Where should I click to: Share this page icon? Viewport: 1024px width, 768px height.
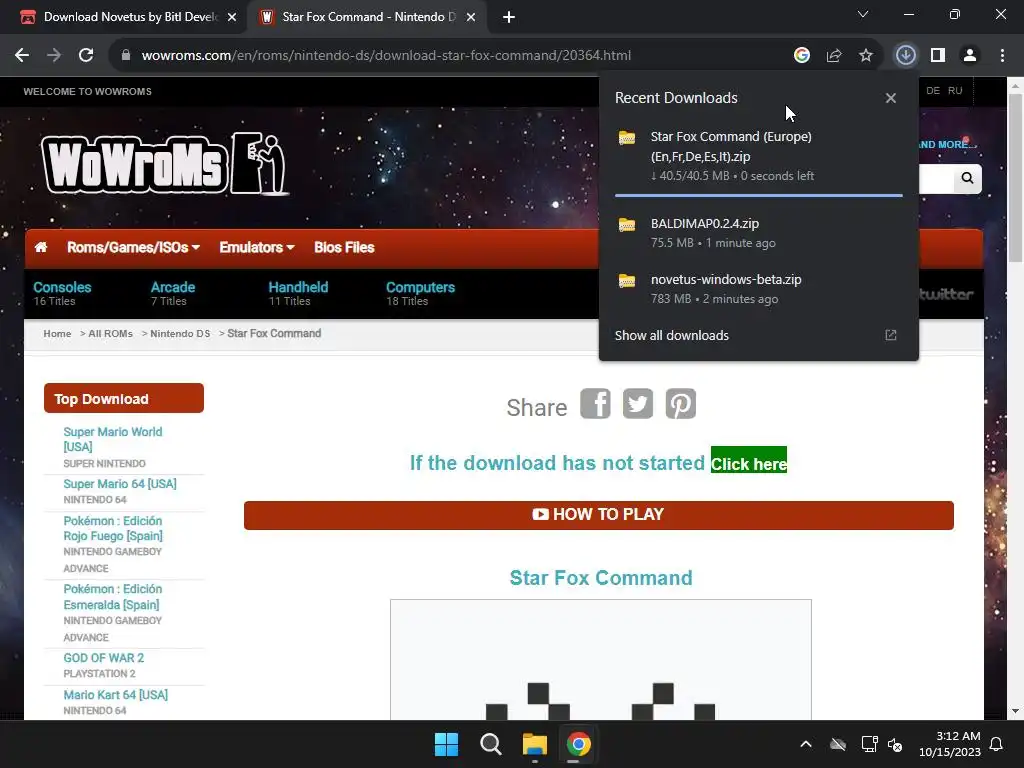click(834, 56)
